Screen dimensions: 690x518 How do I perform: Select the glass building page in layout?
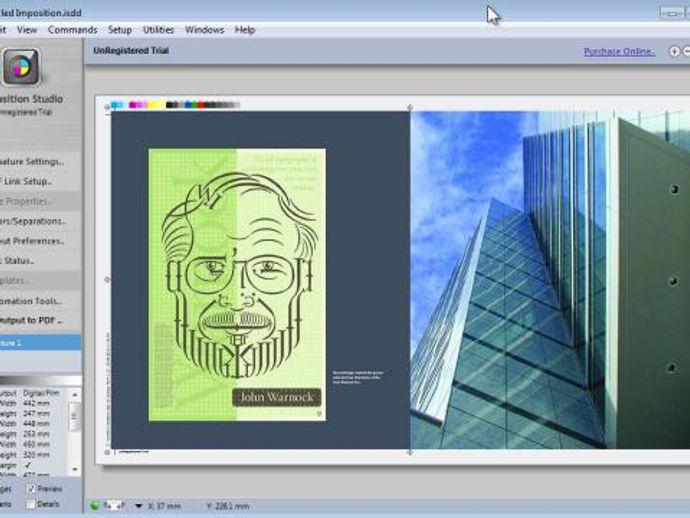point(550,280)
